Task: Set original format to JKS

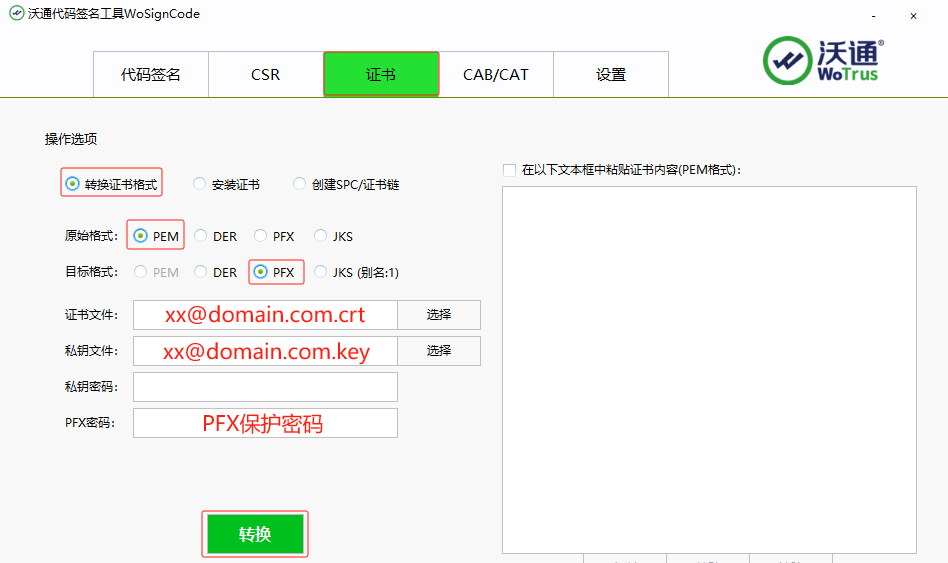Action: point(321,236)
